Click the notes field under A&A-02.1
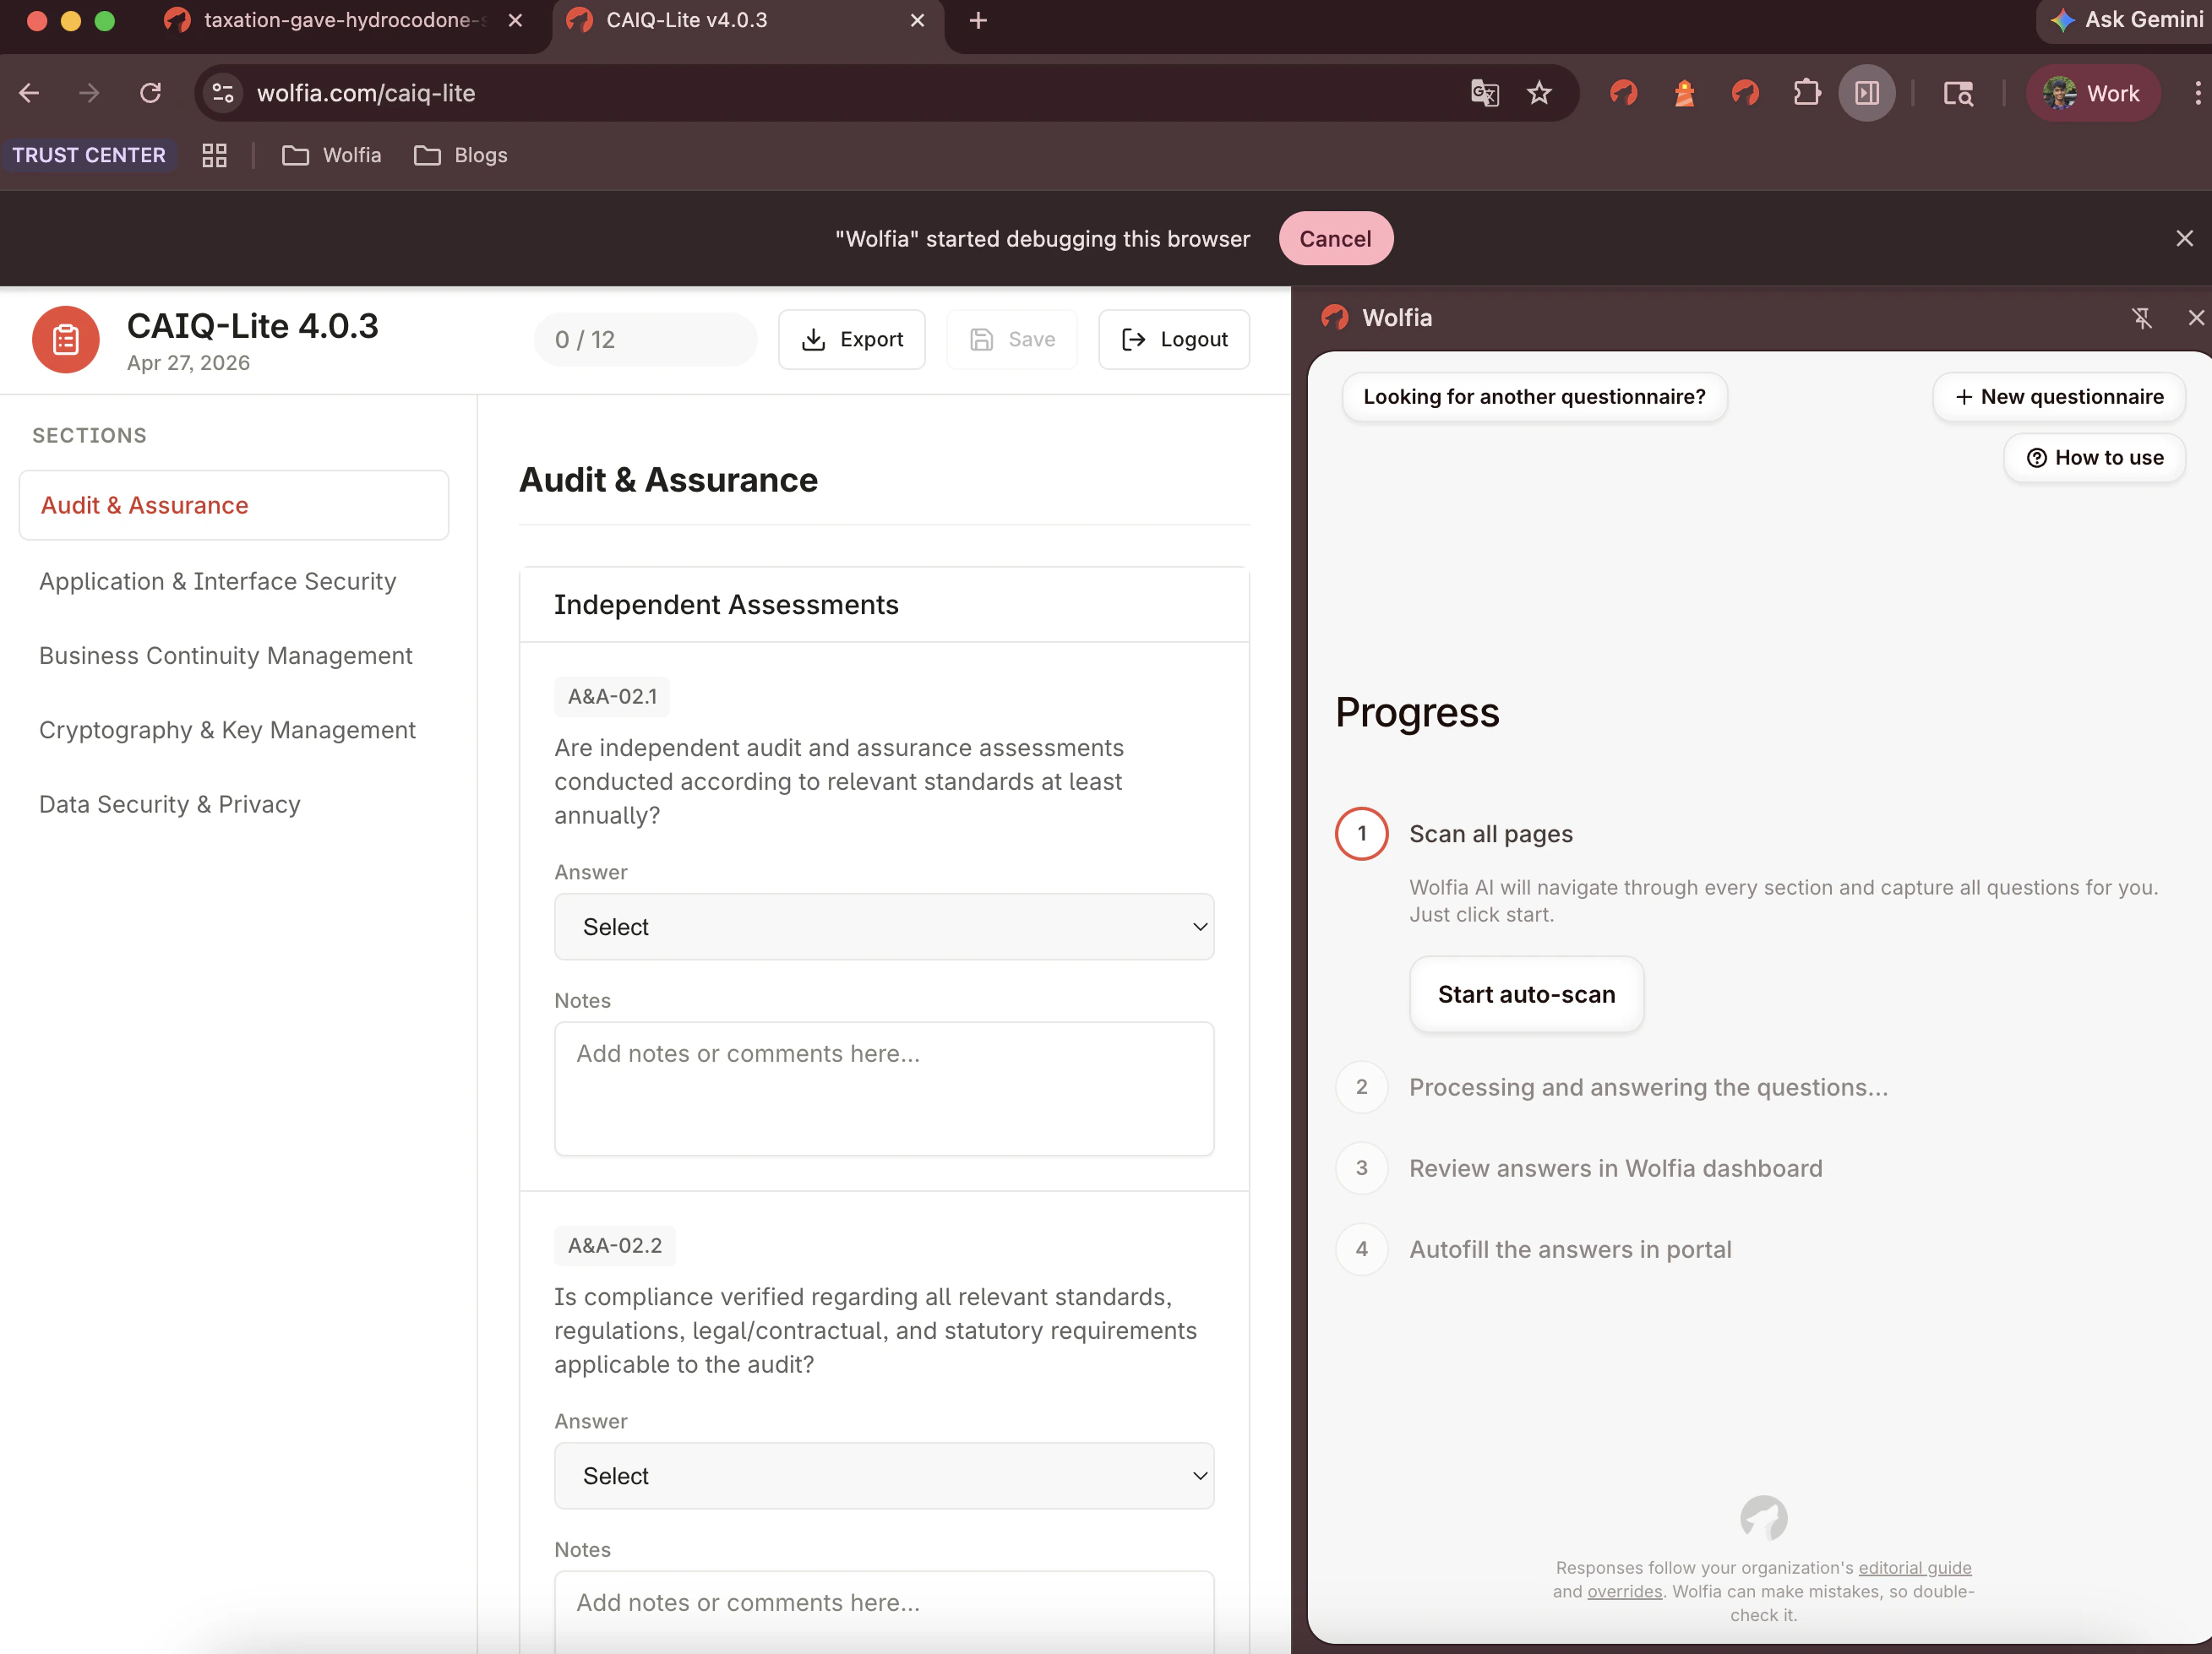2212x1654 pixels. (884, 1089)
